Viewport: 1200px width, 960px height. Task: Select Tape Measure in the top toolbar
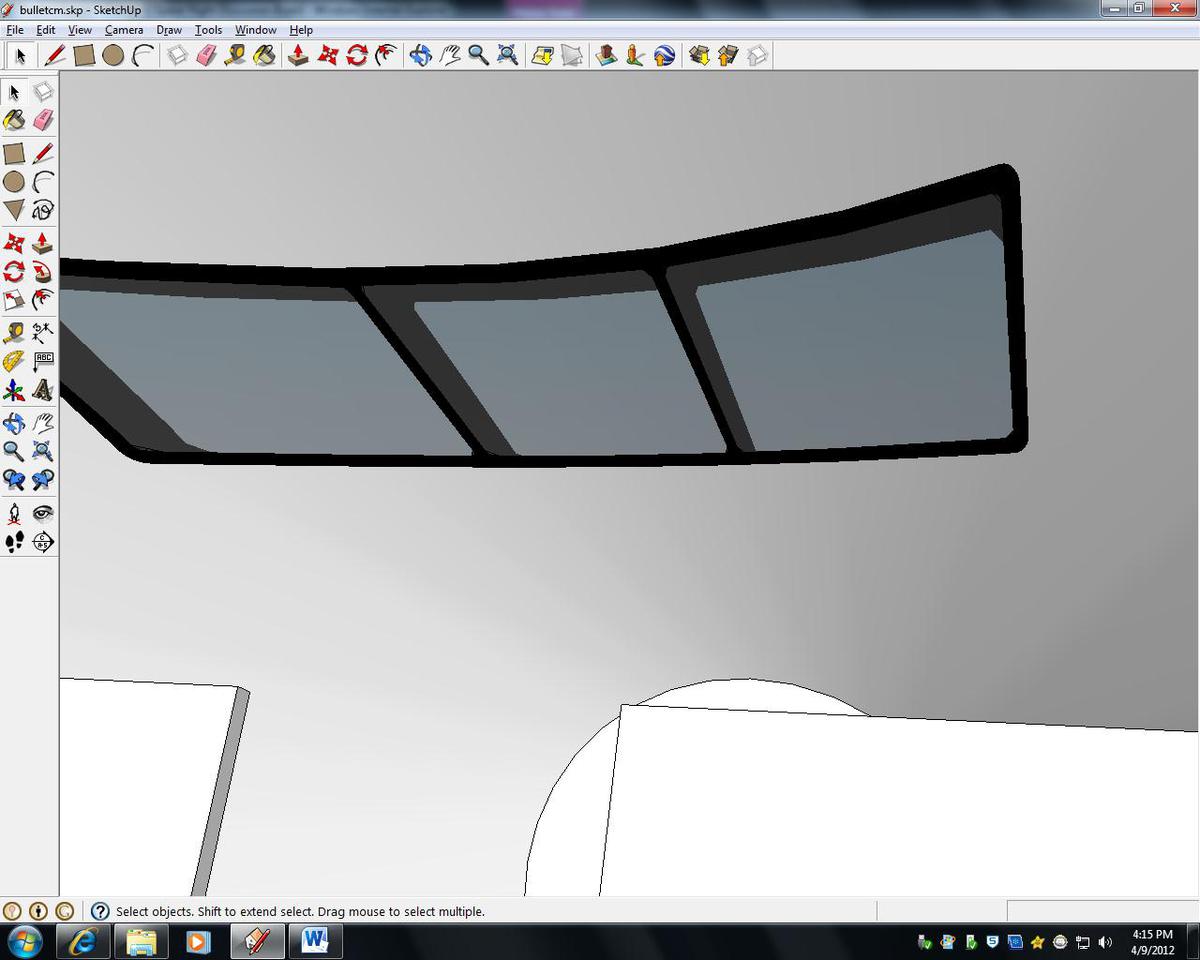(x=235, y=55)
